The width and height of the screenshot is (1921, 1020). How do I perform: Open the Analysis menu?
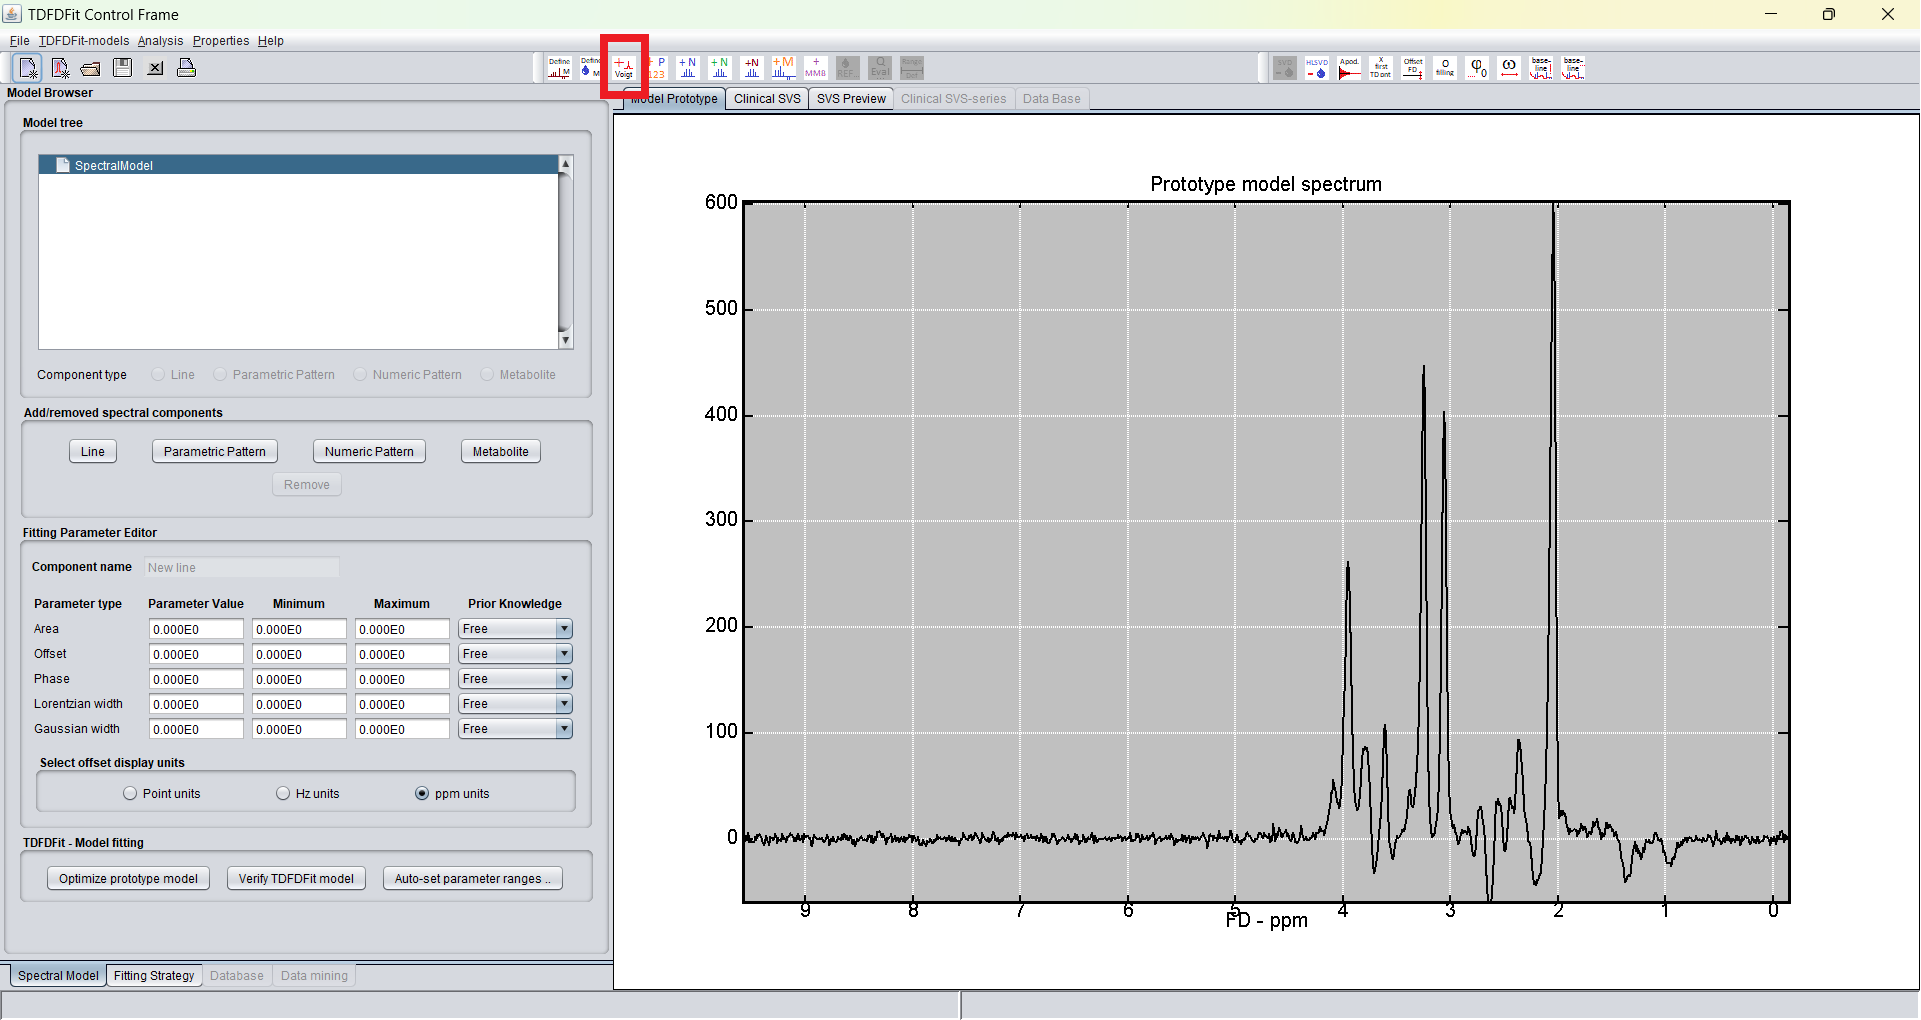[x=160, y=41]
